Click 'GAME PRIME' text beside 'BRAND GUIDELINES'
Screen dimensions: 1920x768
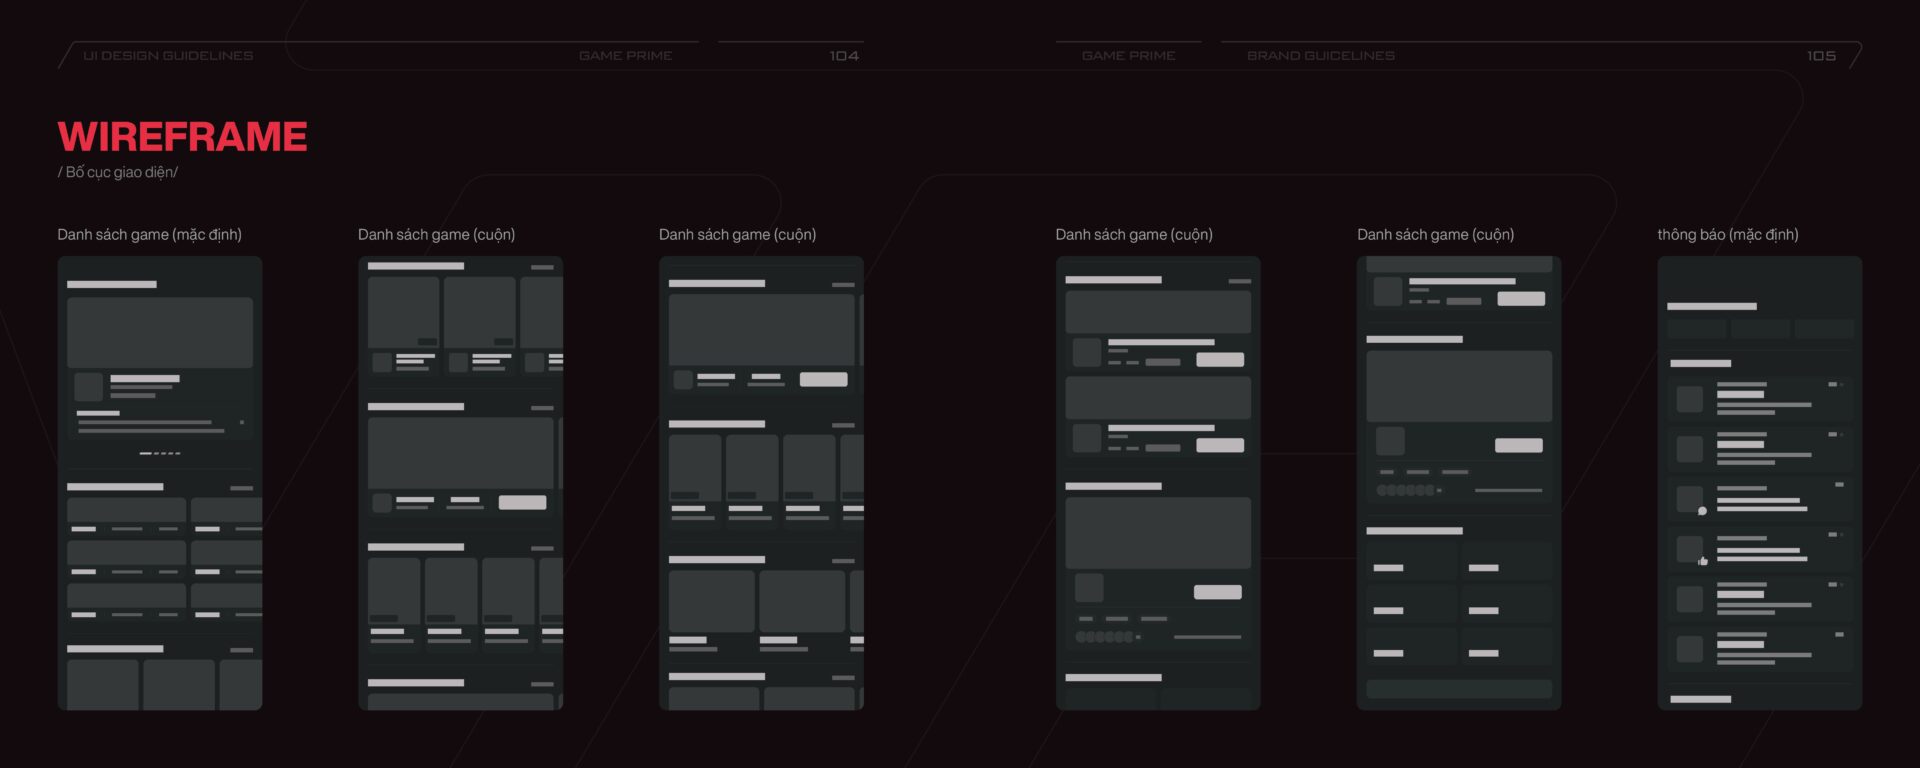pos(1128,56)
